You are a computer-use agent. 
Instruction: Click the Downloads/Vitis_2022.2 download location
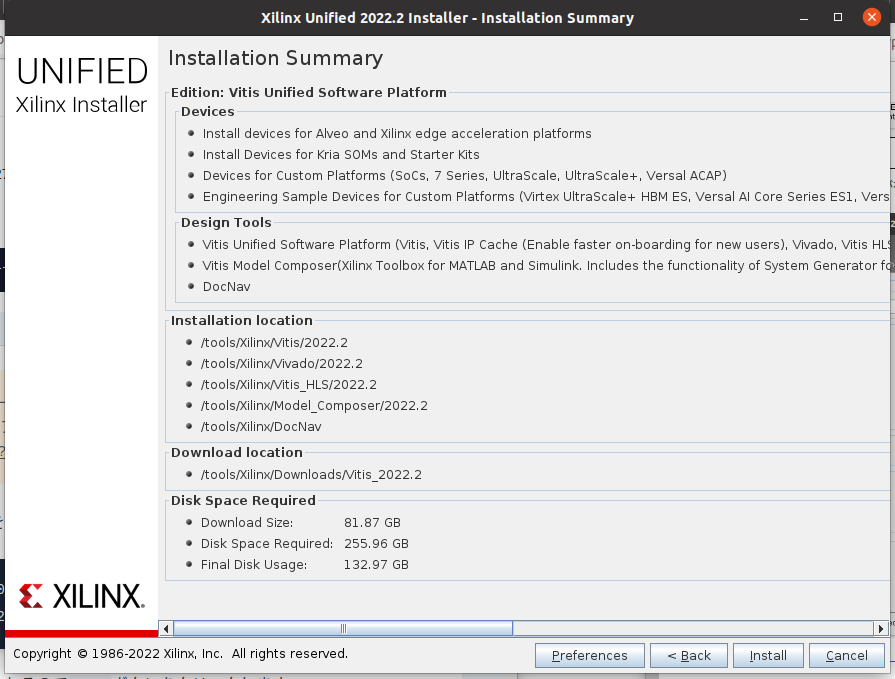pyautogui.click(x=311, y=475)
